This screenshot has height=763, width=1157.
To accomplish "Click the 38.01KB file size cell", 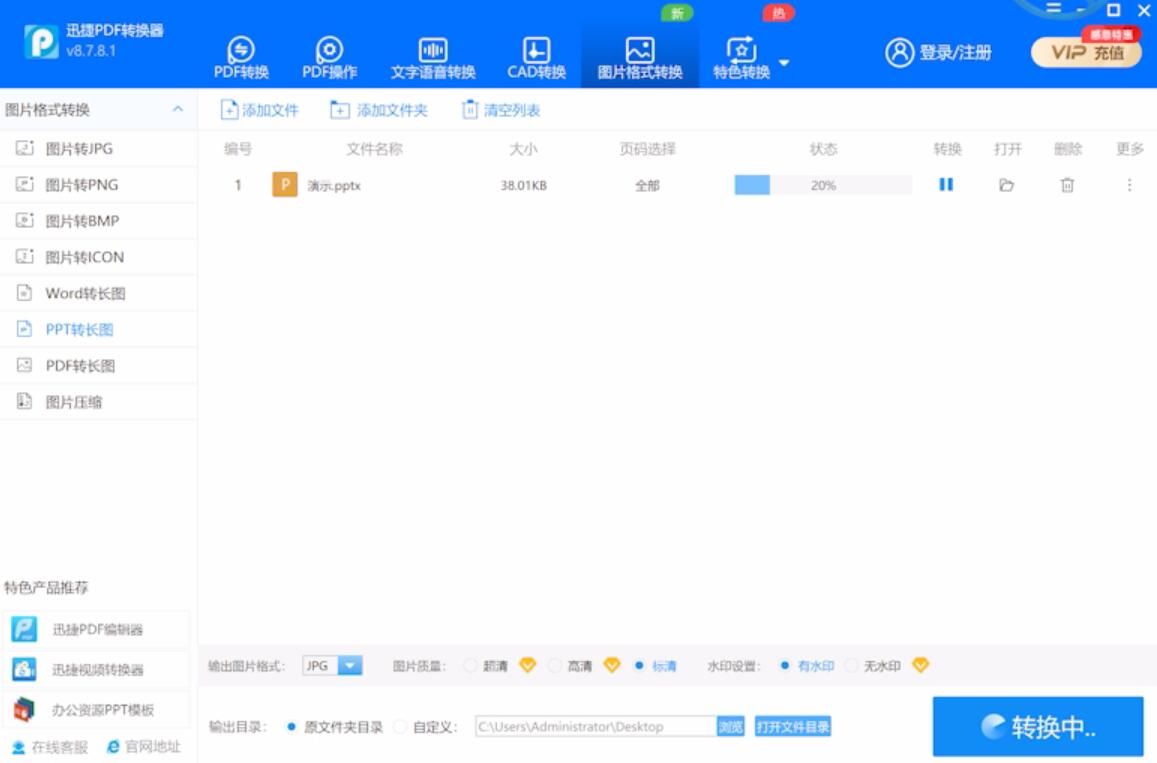I will [x=523, y=186].
